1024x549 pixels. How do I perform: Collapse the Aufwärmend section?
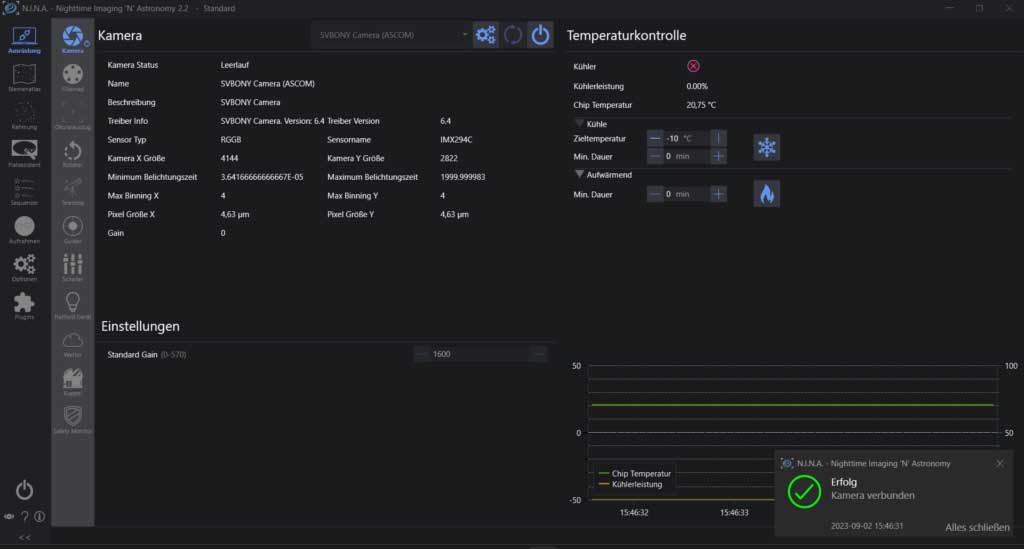coord(580,174)
